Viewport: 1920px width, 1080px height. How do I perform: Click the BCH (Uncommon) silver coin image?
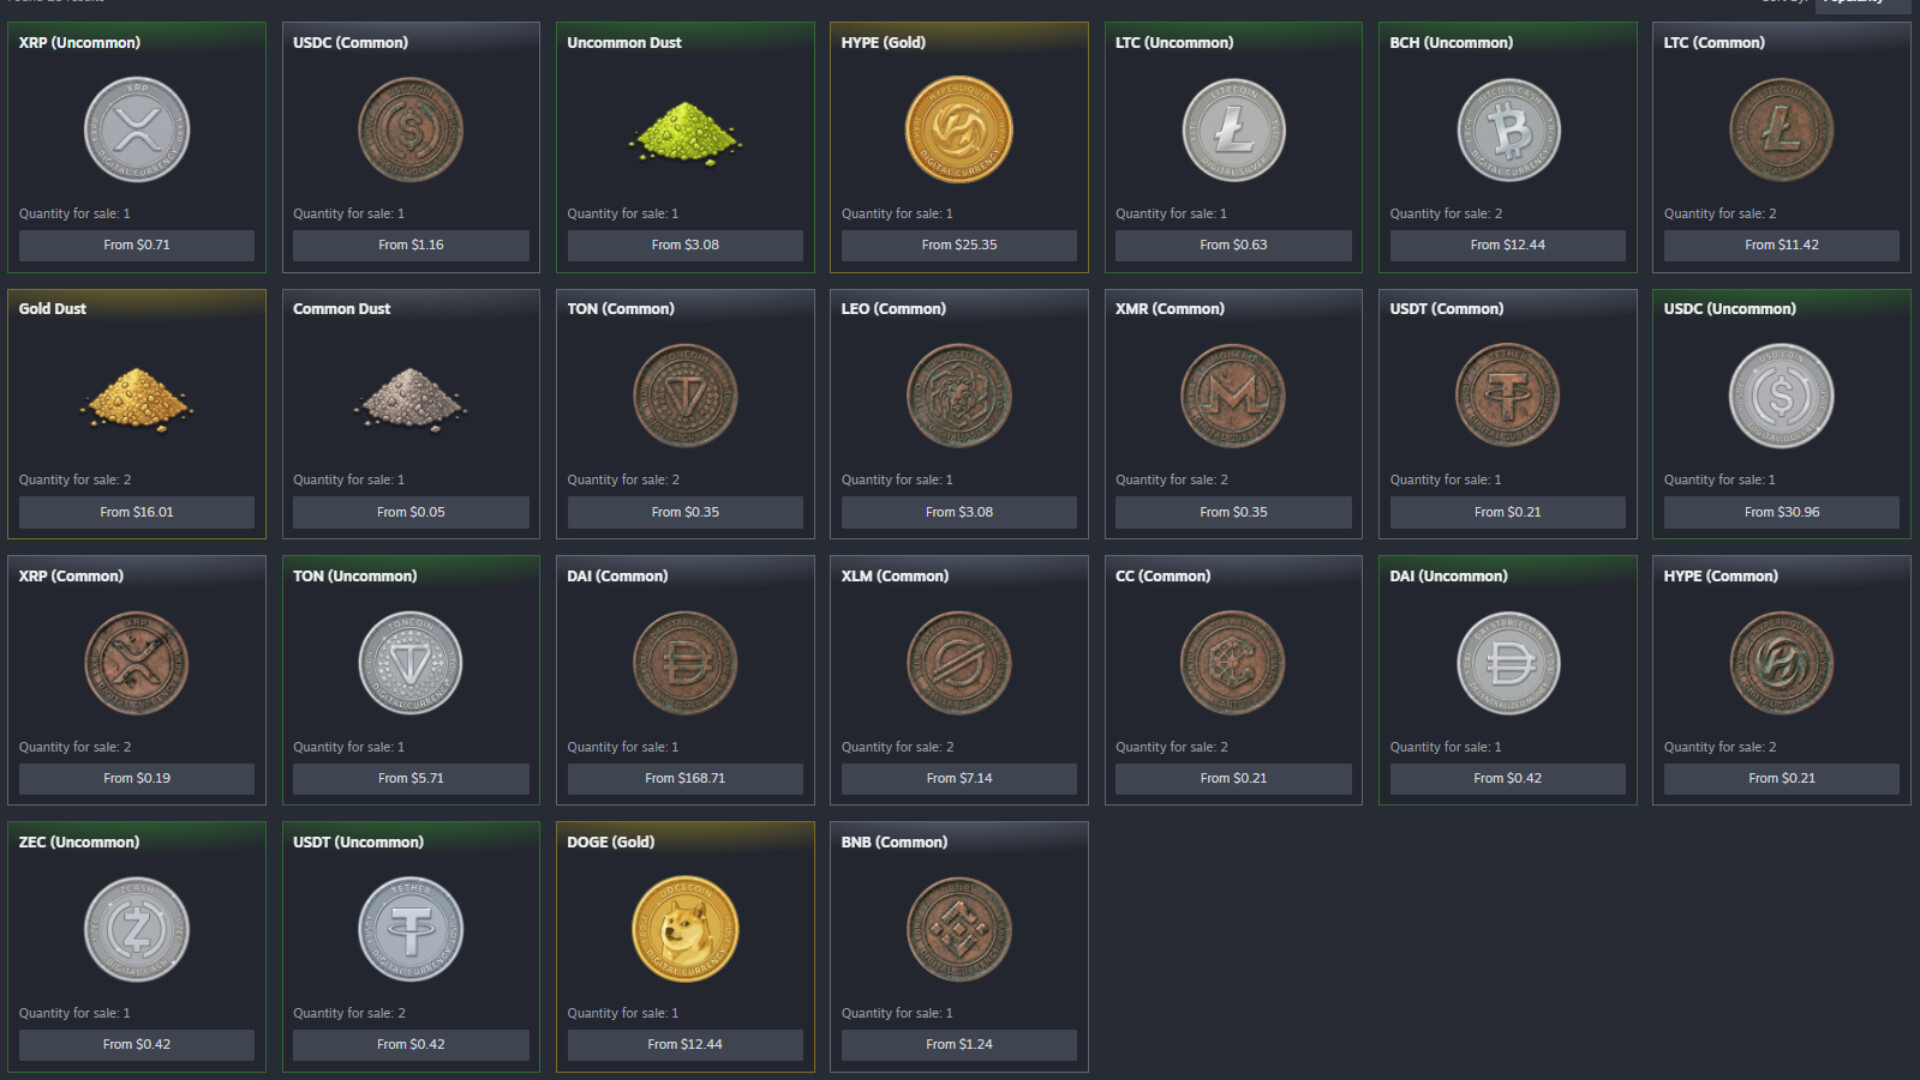pyautogui.click(x=1508, y=130)
